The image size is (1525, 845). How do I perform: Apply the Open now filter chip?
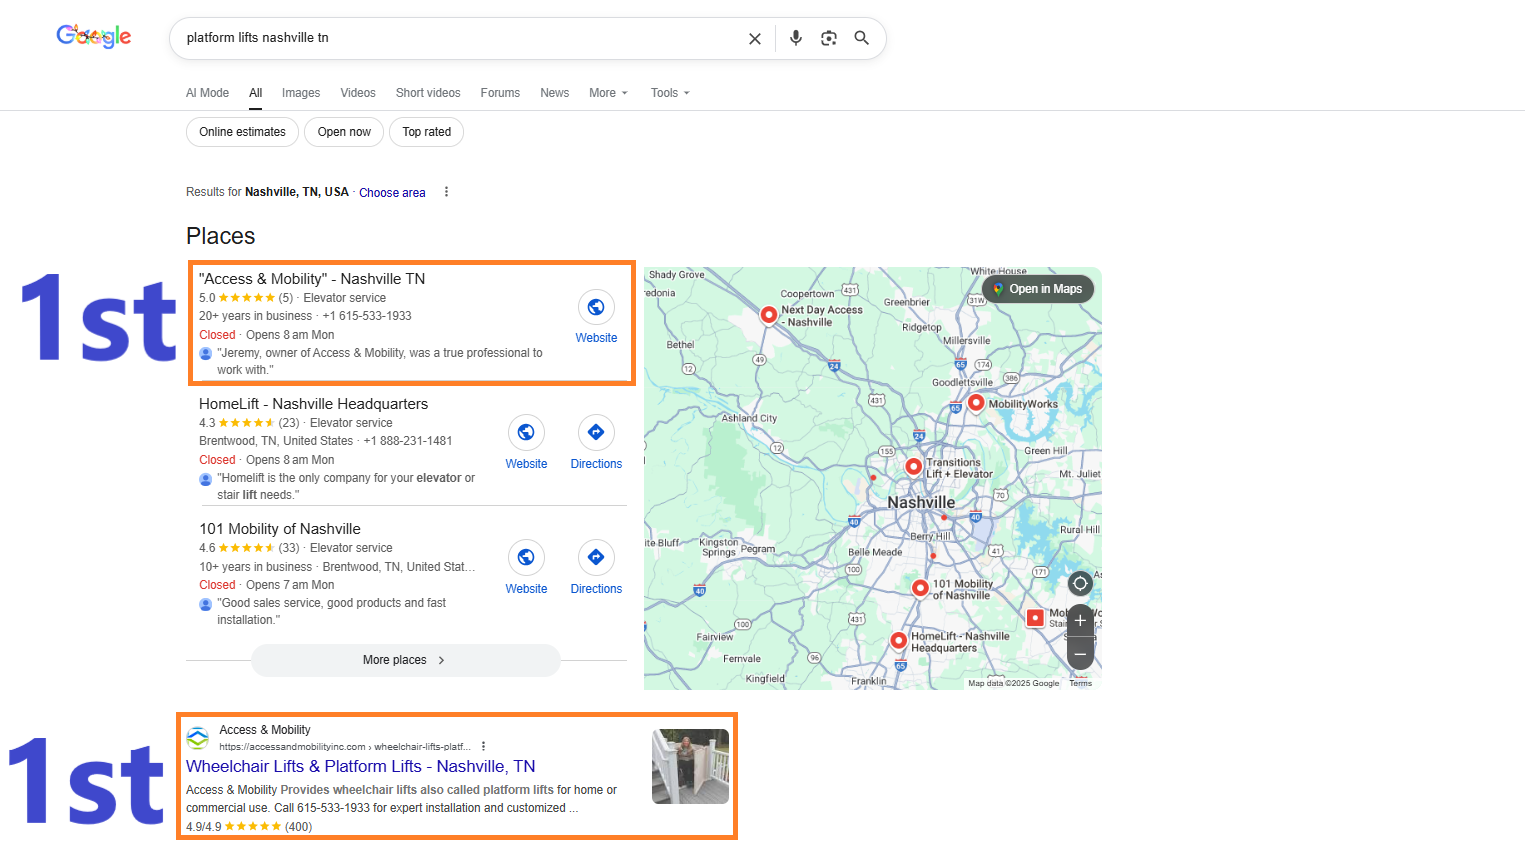pyautogui.click(x=344, y=132)
